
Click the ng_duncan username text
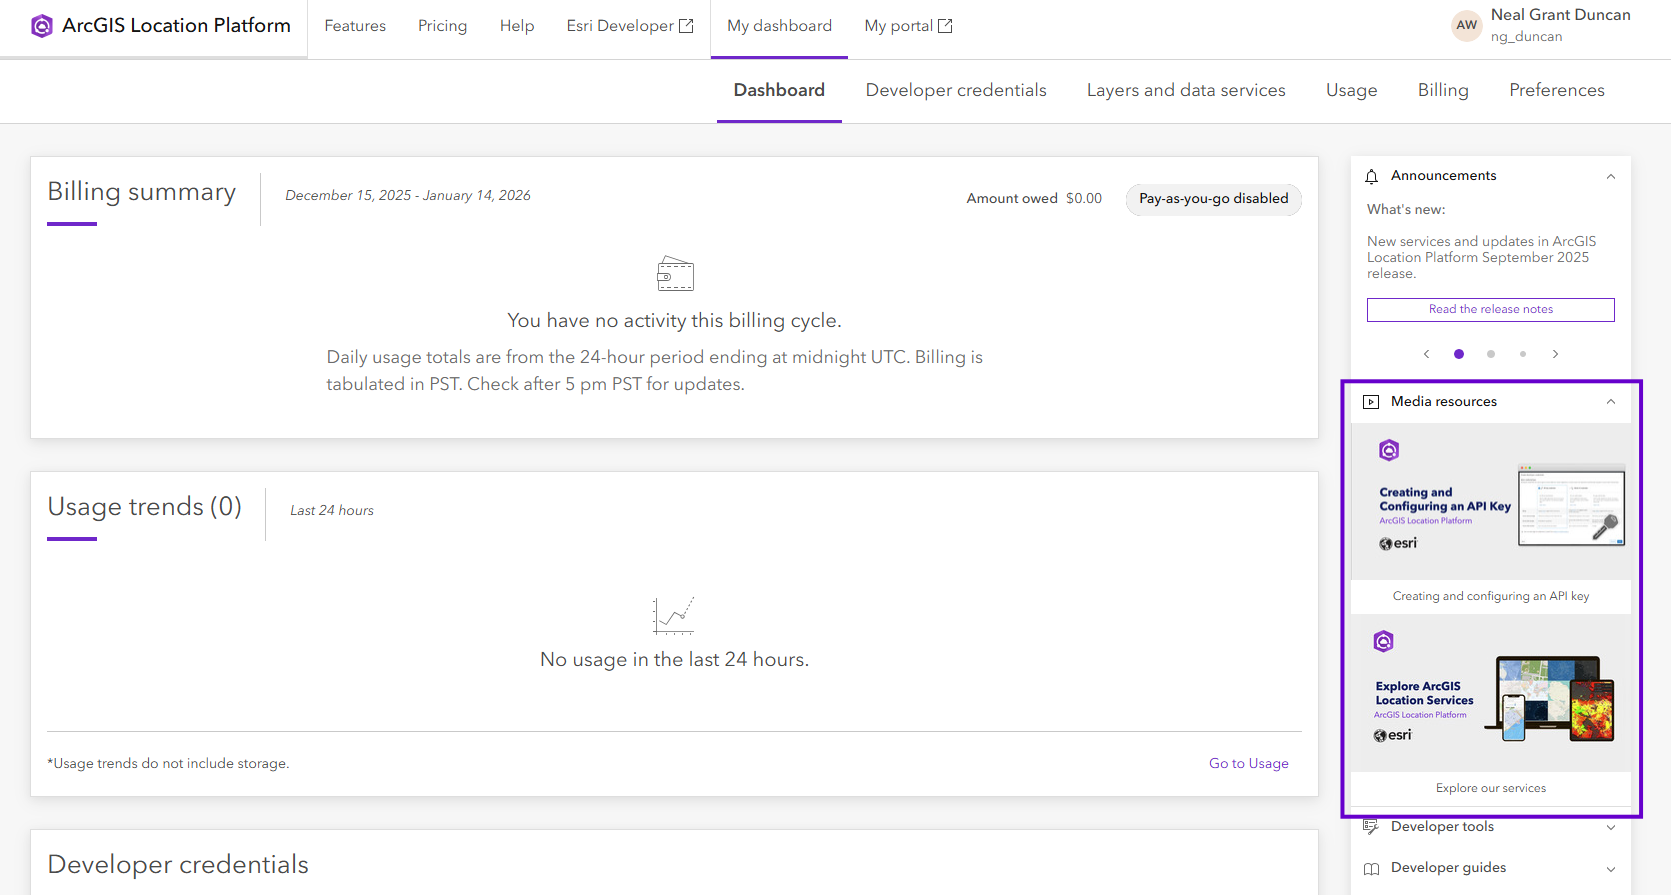[x=1526, y=37]
